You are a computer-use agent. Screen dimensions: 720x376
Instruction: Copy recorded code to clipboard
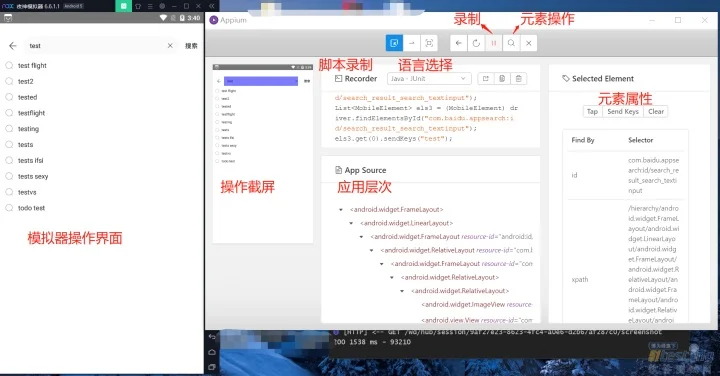[x=502, y=79]
